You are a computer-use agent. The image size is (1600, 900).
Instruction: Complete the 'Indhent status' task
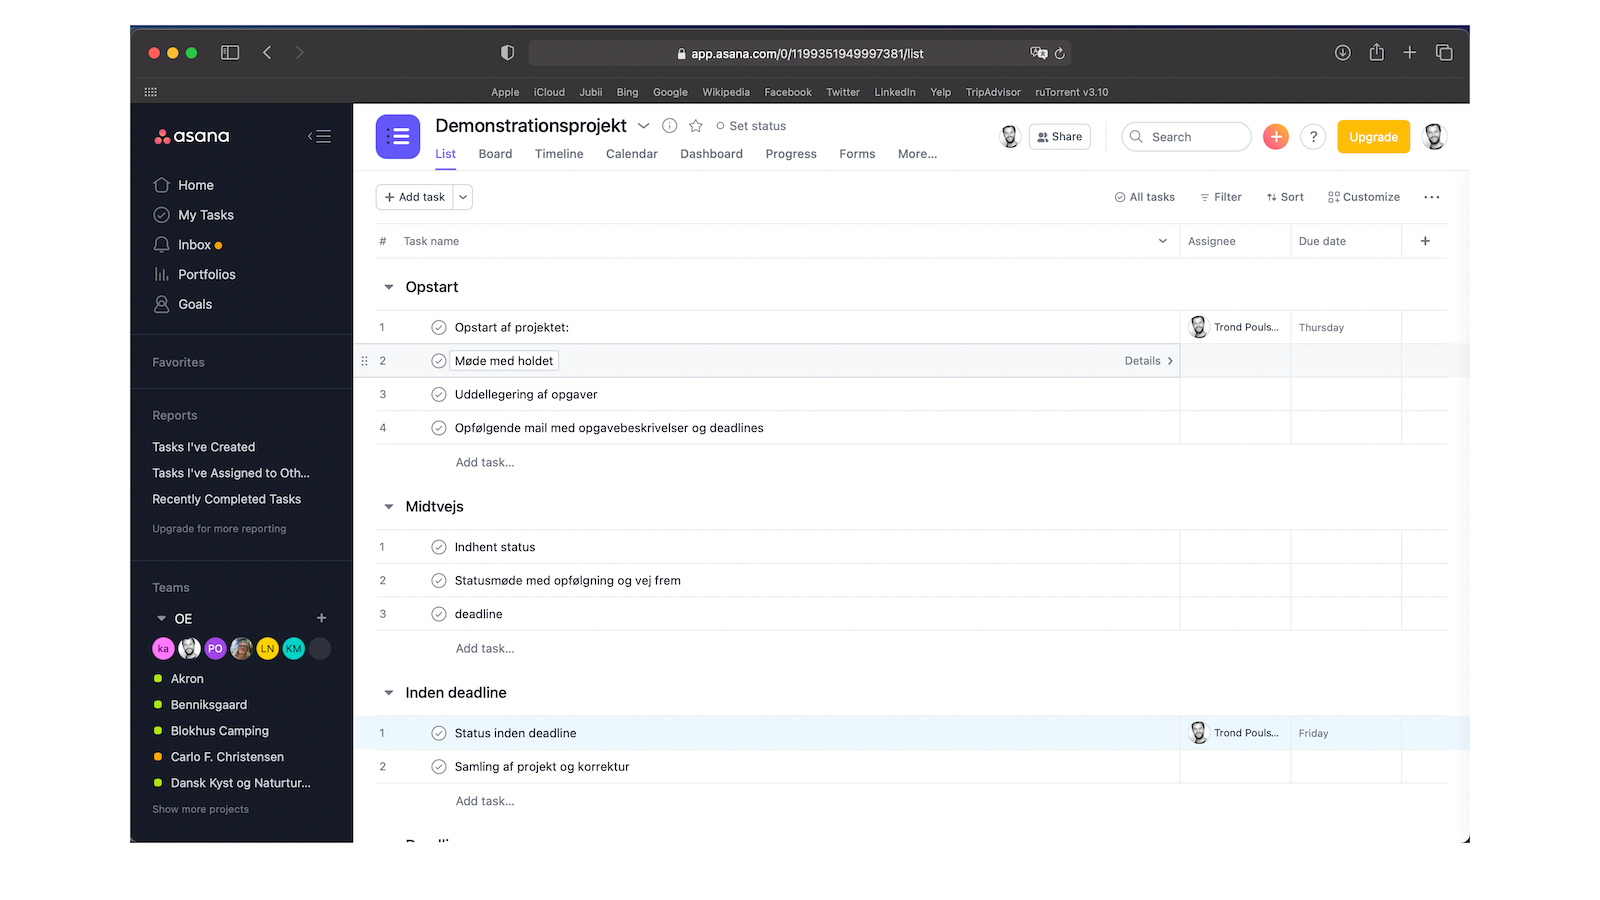point(438,547)
